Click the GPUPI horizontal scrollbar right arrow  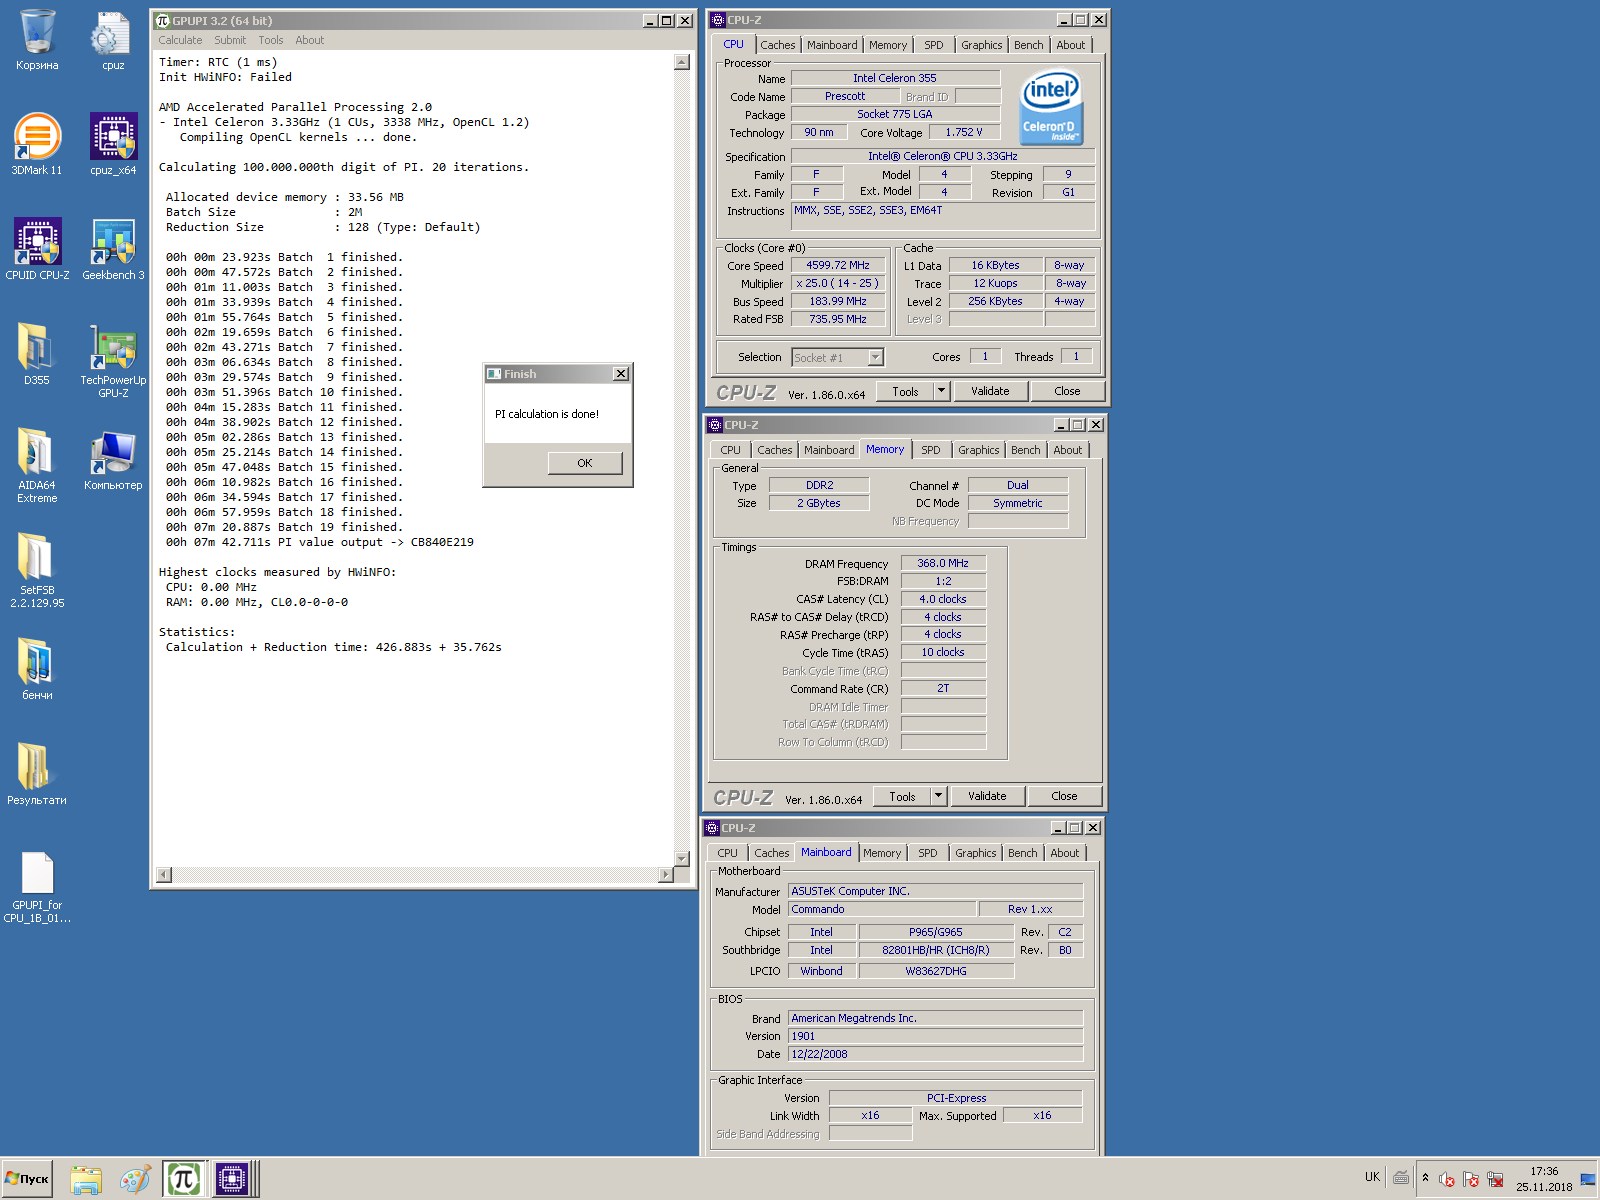[666, 875]
